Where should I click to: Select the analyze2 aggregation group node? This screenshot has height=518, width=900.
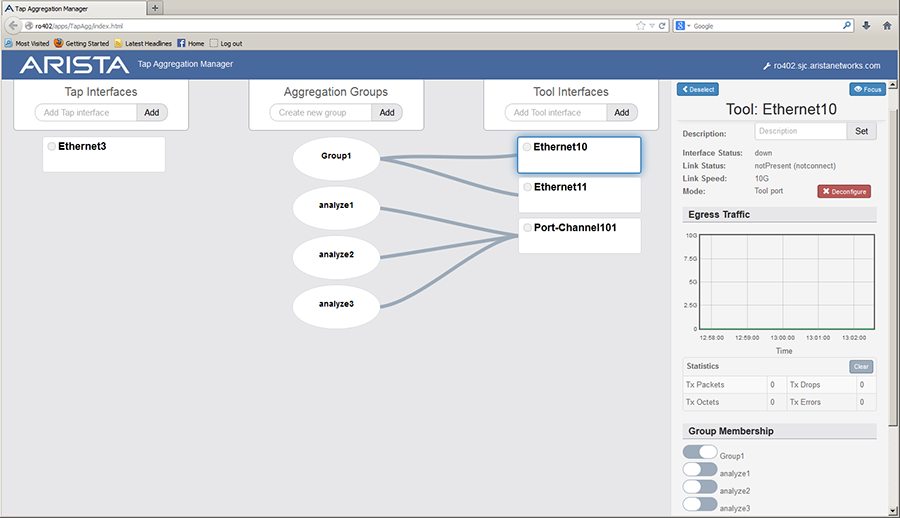[x=336, y=255]
